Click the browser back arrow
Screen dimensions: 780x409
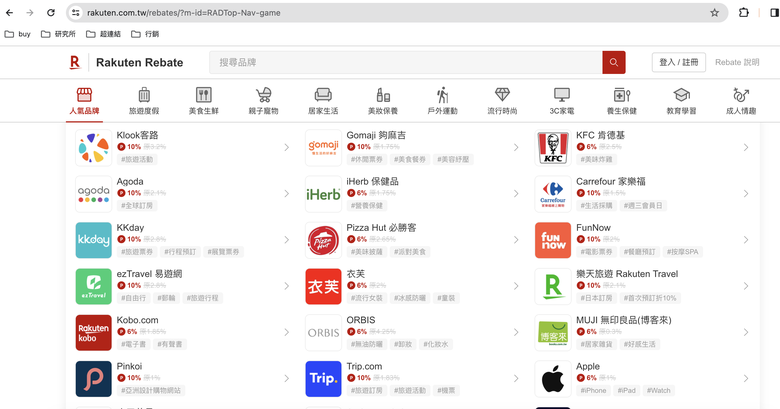point(9,13)
